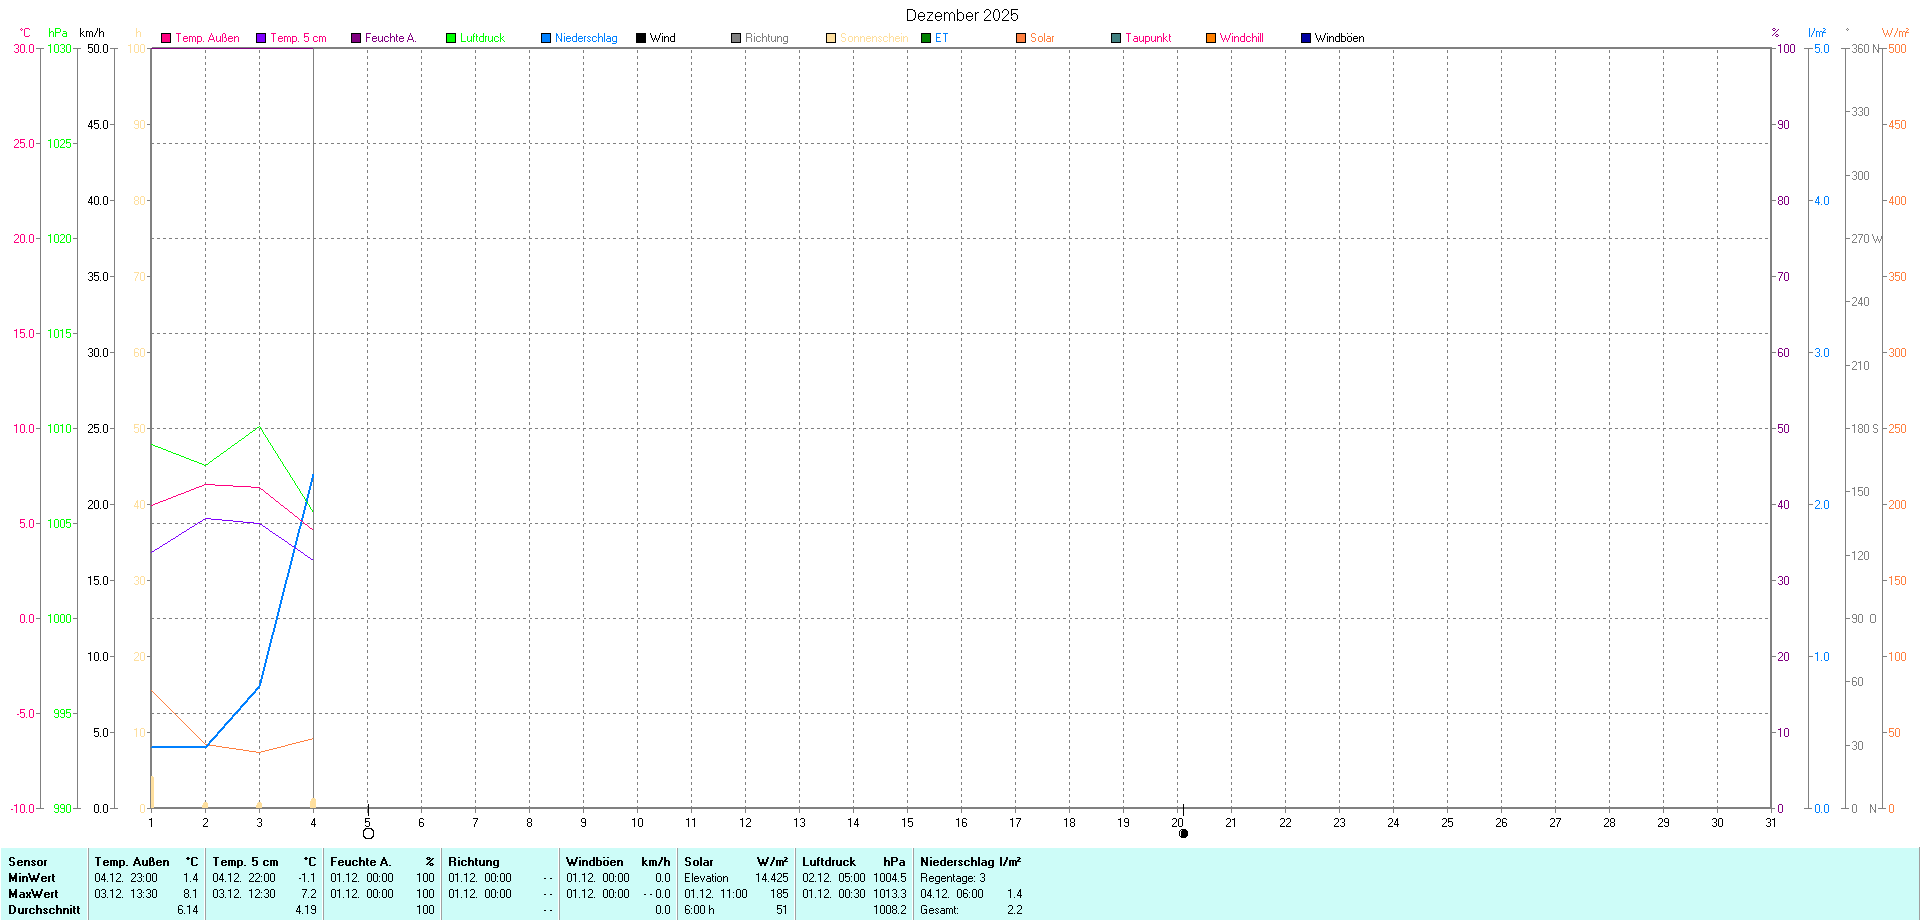
Task: Click the green Luftdruck legend square
Action: click(451, 38)
